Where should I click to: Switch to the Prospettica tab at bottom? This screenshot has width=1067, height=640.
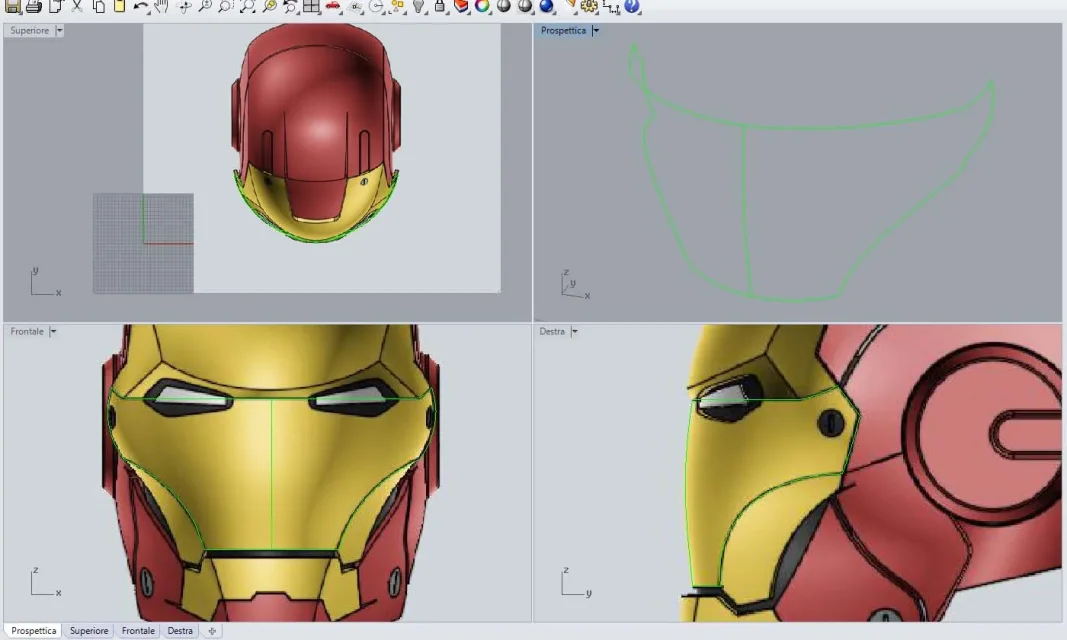(33, 631)
